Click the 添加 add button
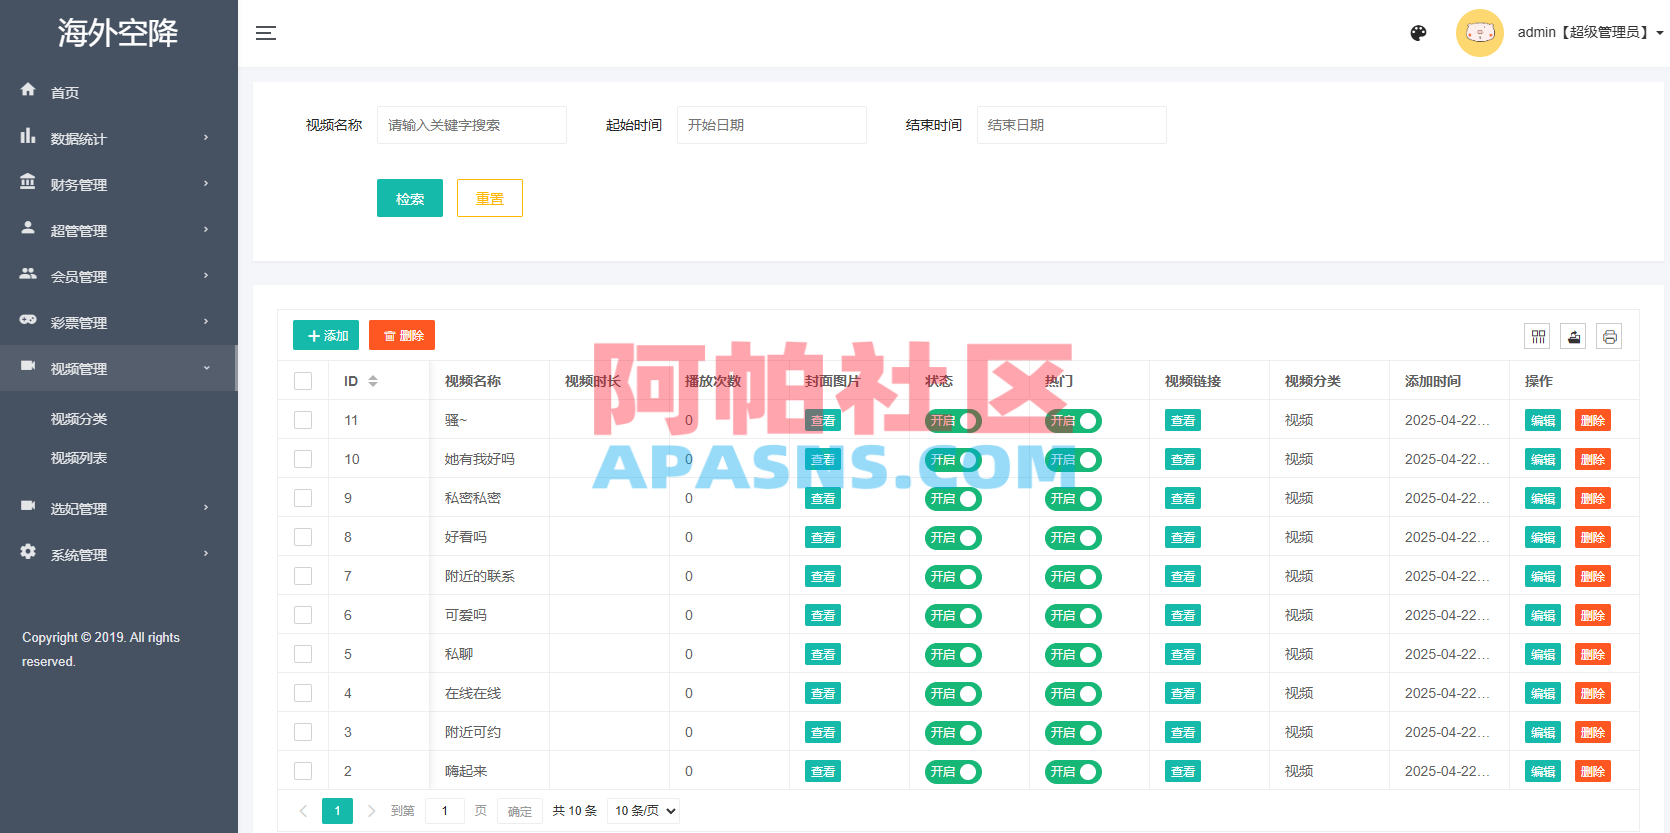Image resolution: width=1670 pixels, height=833 pixels. pos(326,335)
